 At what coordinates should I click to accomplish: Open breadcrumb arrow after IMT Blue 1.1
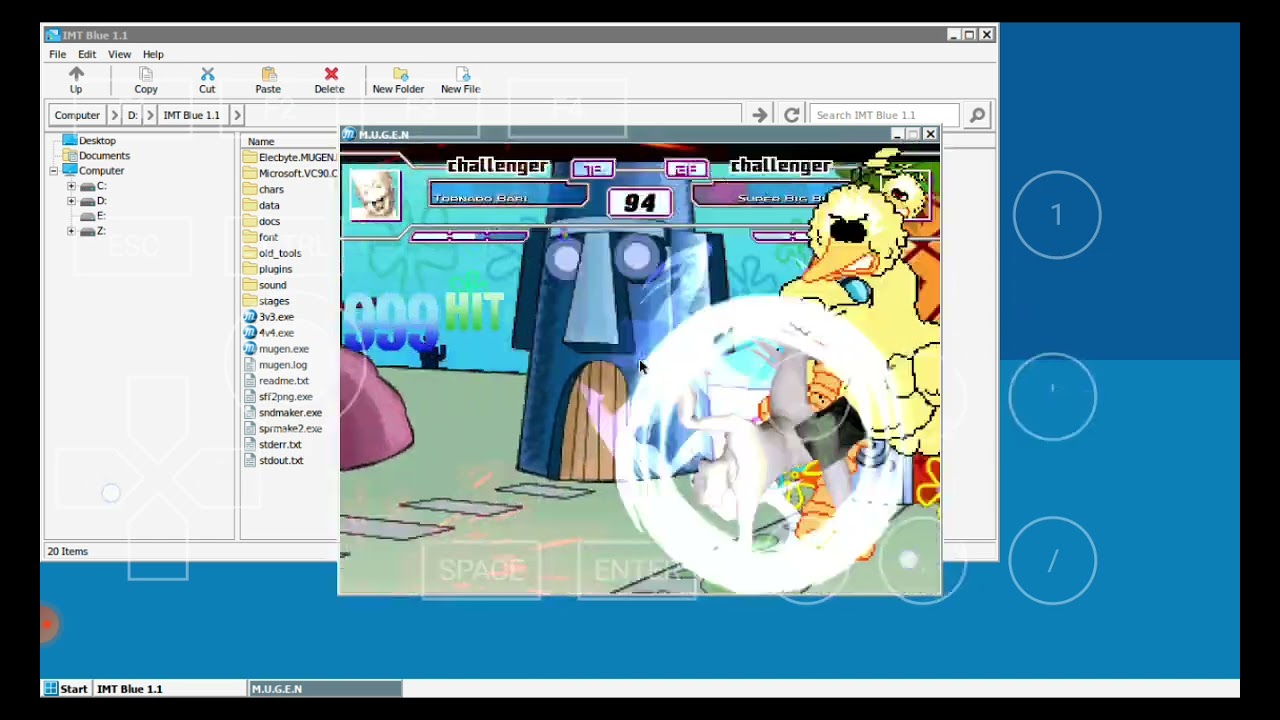coord(237,115)
